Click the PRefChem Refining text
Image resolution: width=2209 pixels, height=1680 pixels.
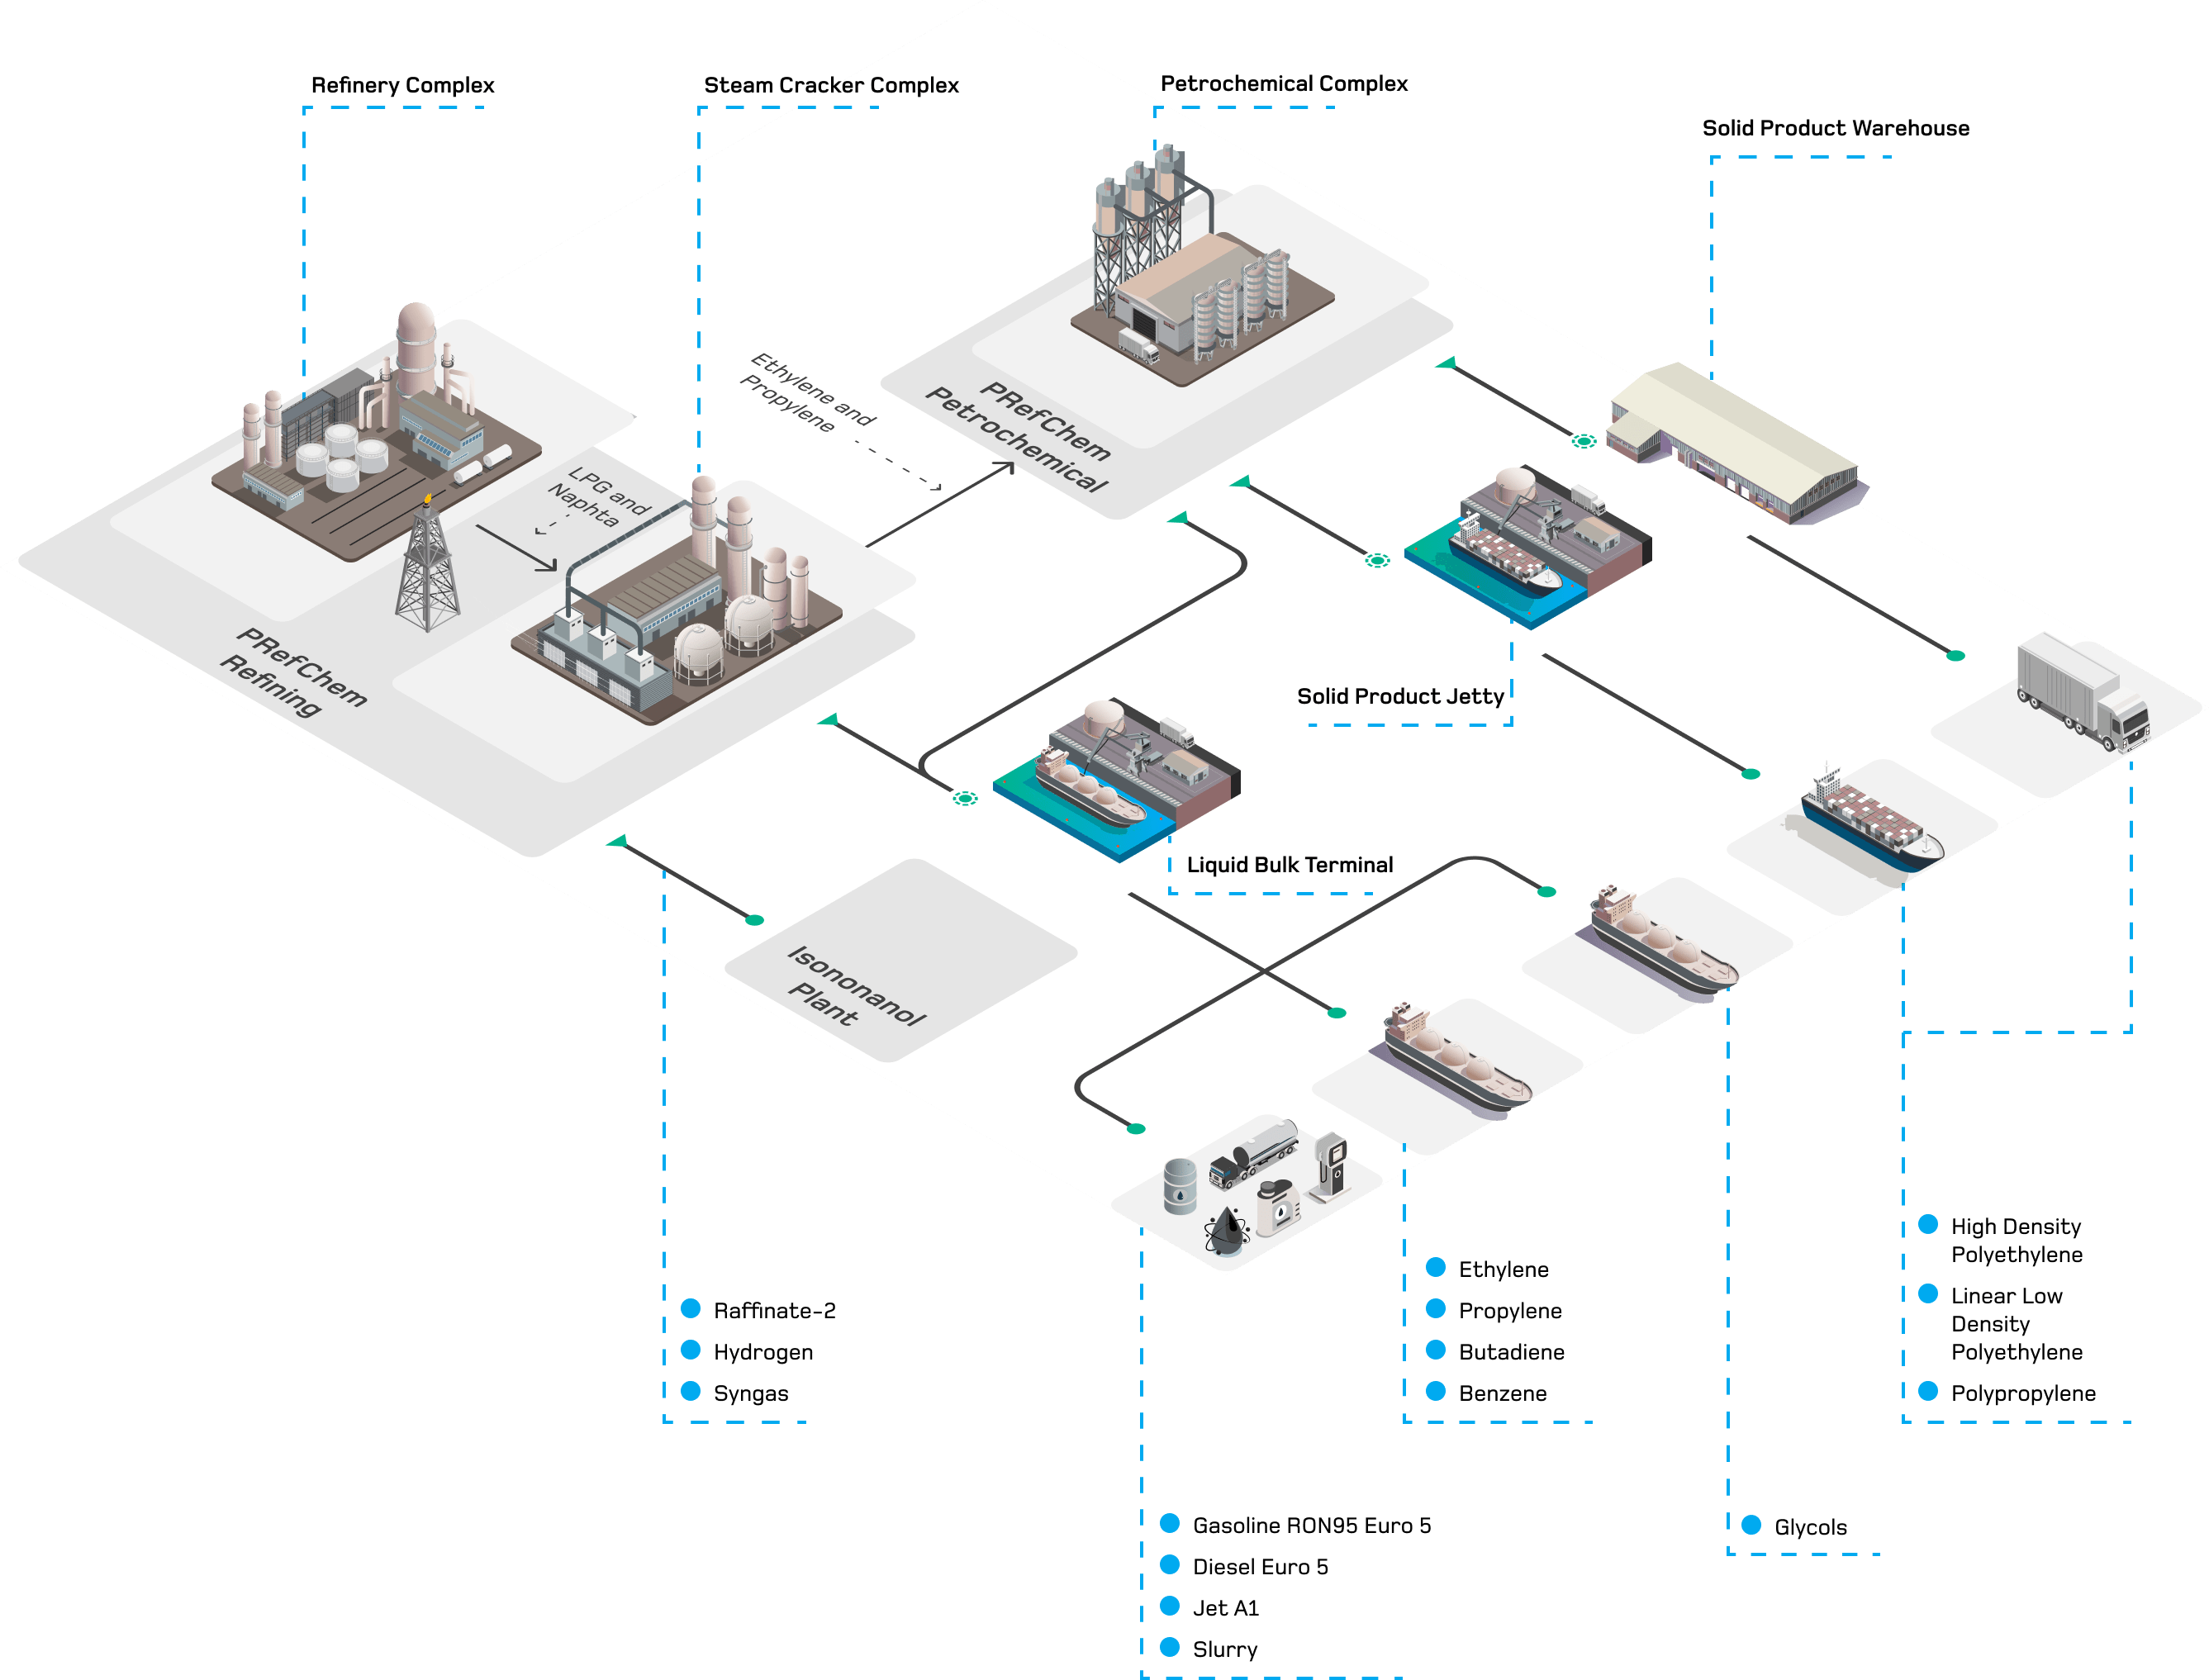pos(294,672)
